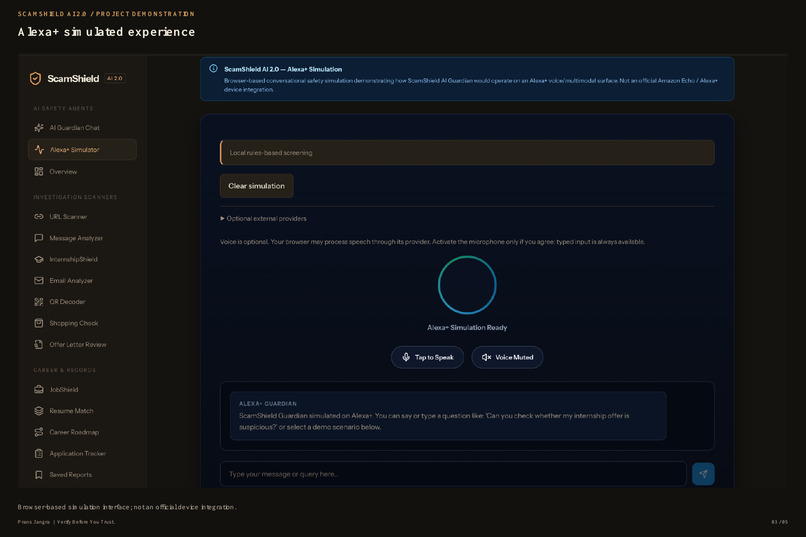This screenshot has height=537, width=806.
Task: Open the Email Analyzer label
Action: click(71, 281)
